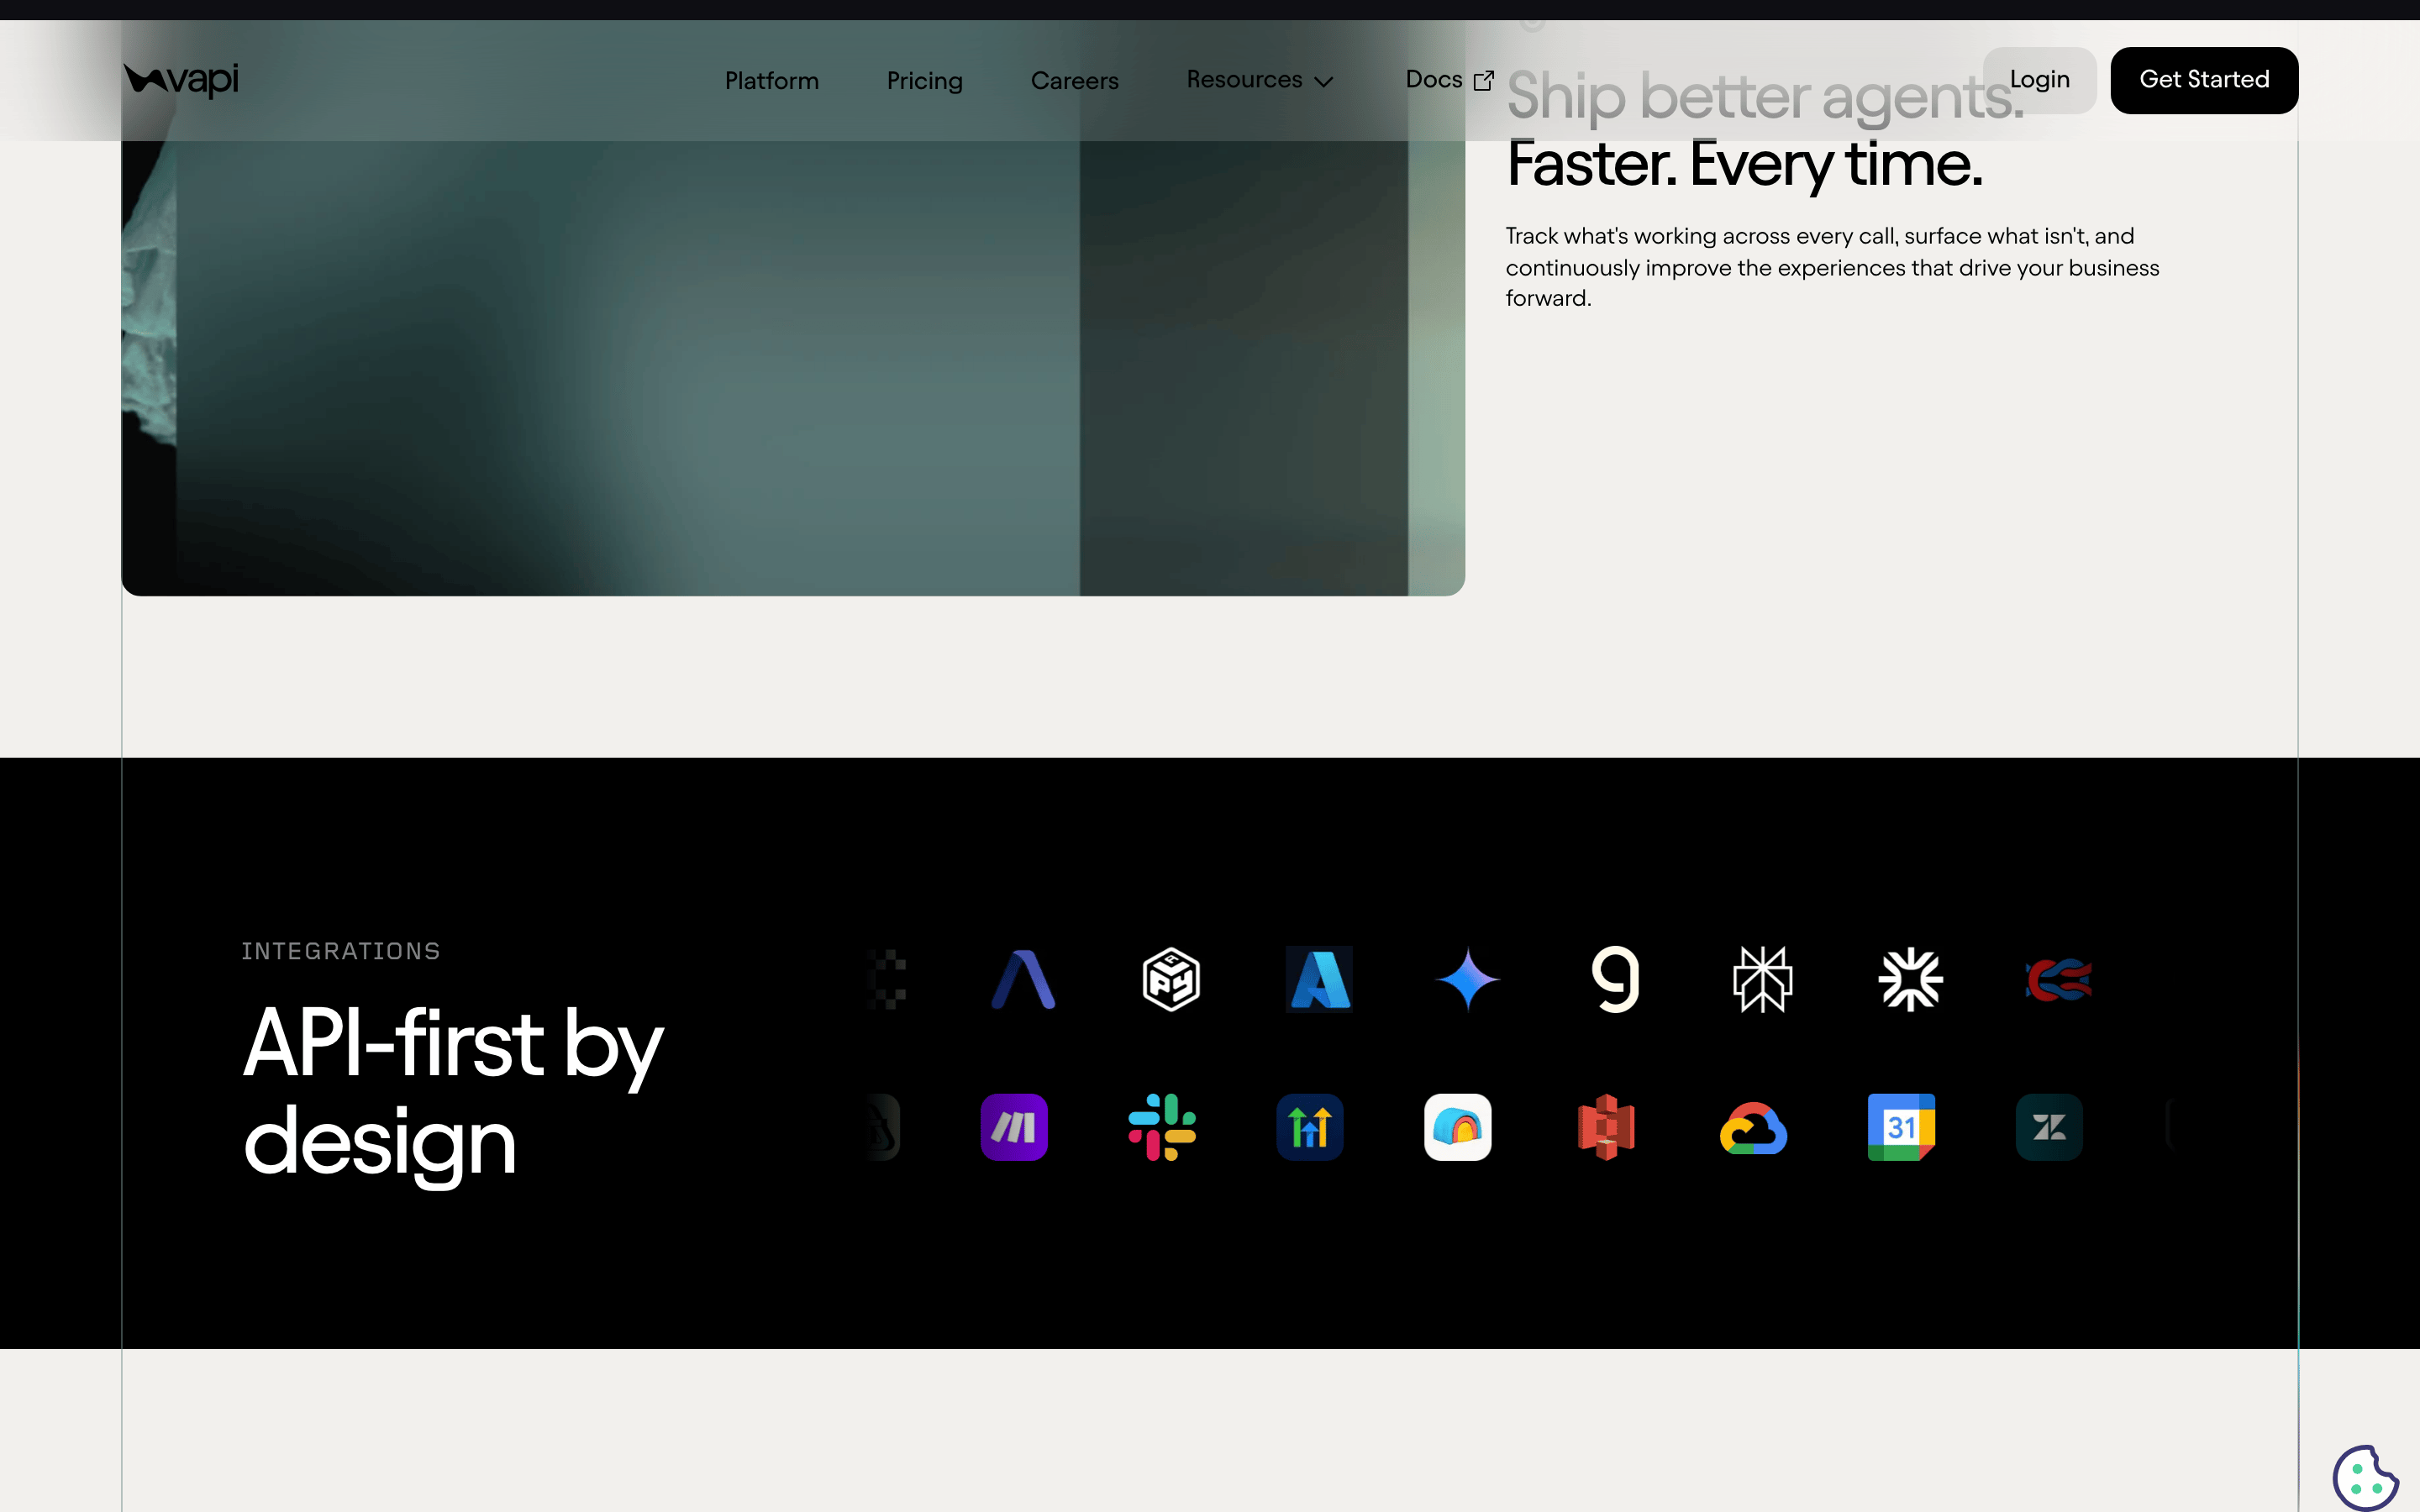Click the Vapi logo in header
2420x1512 pixels.
[x=181, y=80]
